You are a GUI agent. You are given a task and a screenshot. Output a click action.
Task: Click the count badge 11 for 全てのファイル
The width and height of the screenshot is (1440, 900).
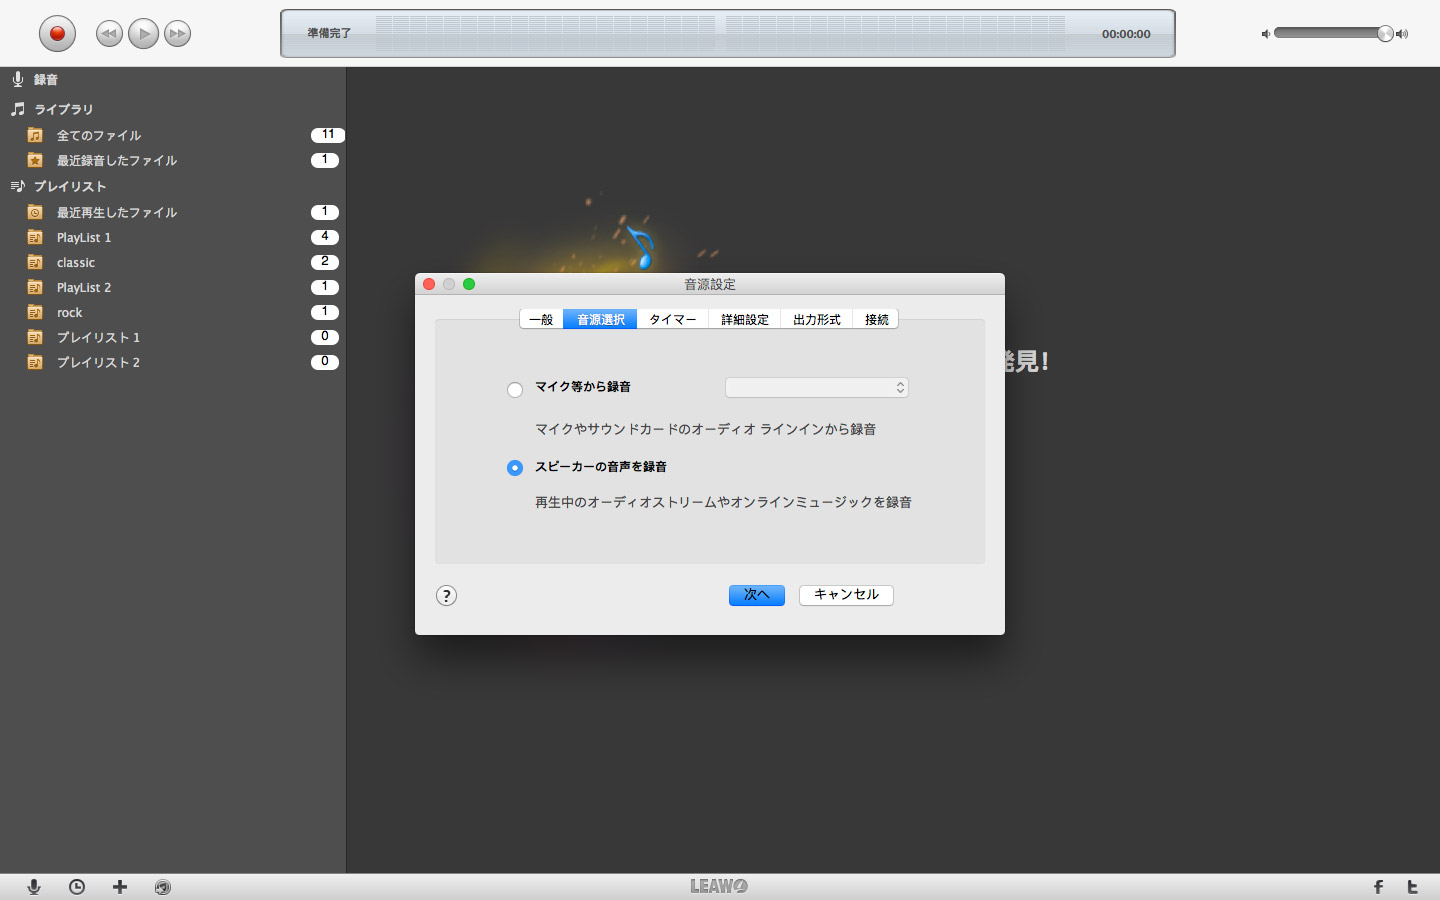328,135
